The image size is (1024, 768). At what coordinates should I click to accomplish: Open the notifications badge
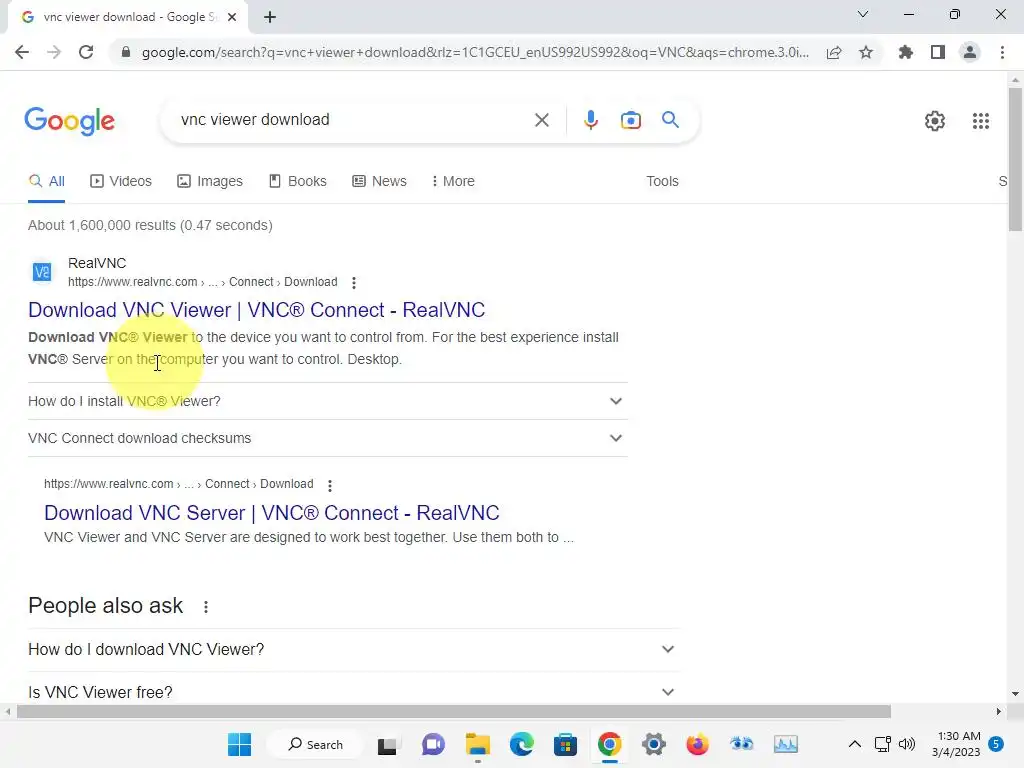pos(996,744)
